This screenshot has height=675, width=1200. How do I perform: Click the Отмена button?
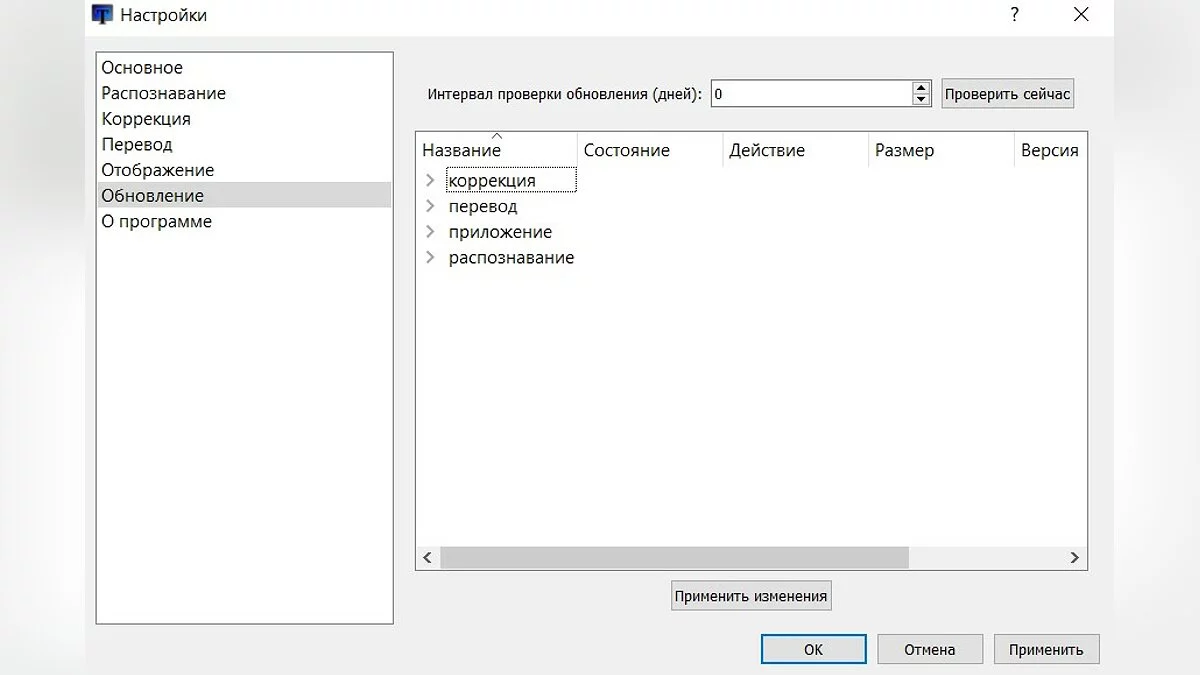(x=930, y=649)
